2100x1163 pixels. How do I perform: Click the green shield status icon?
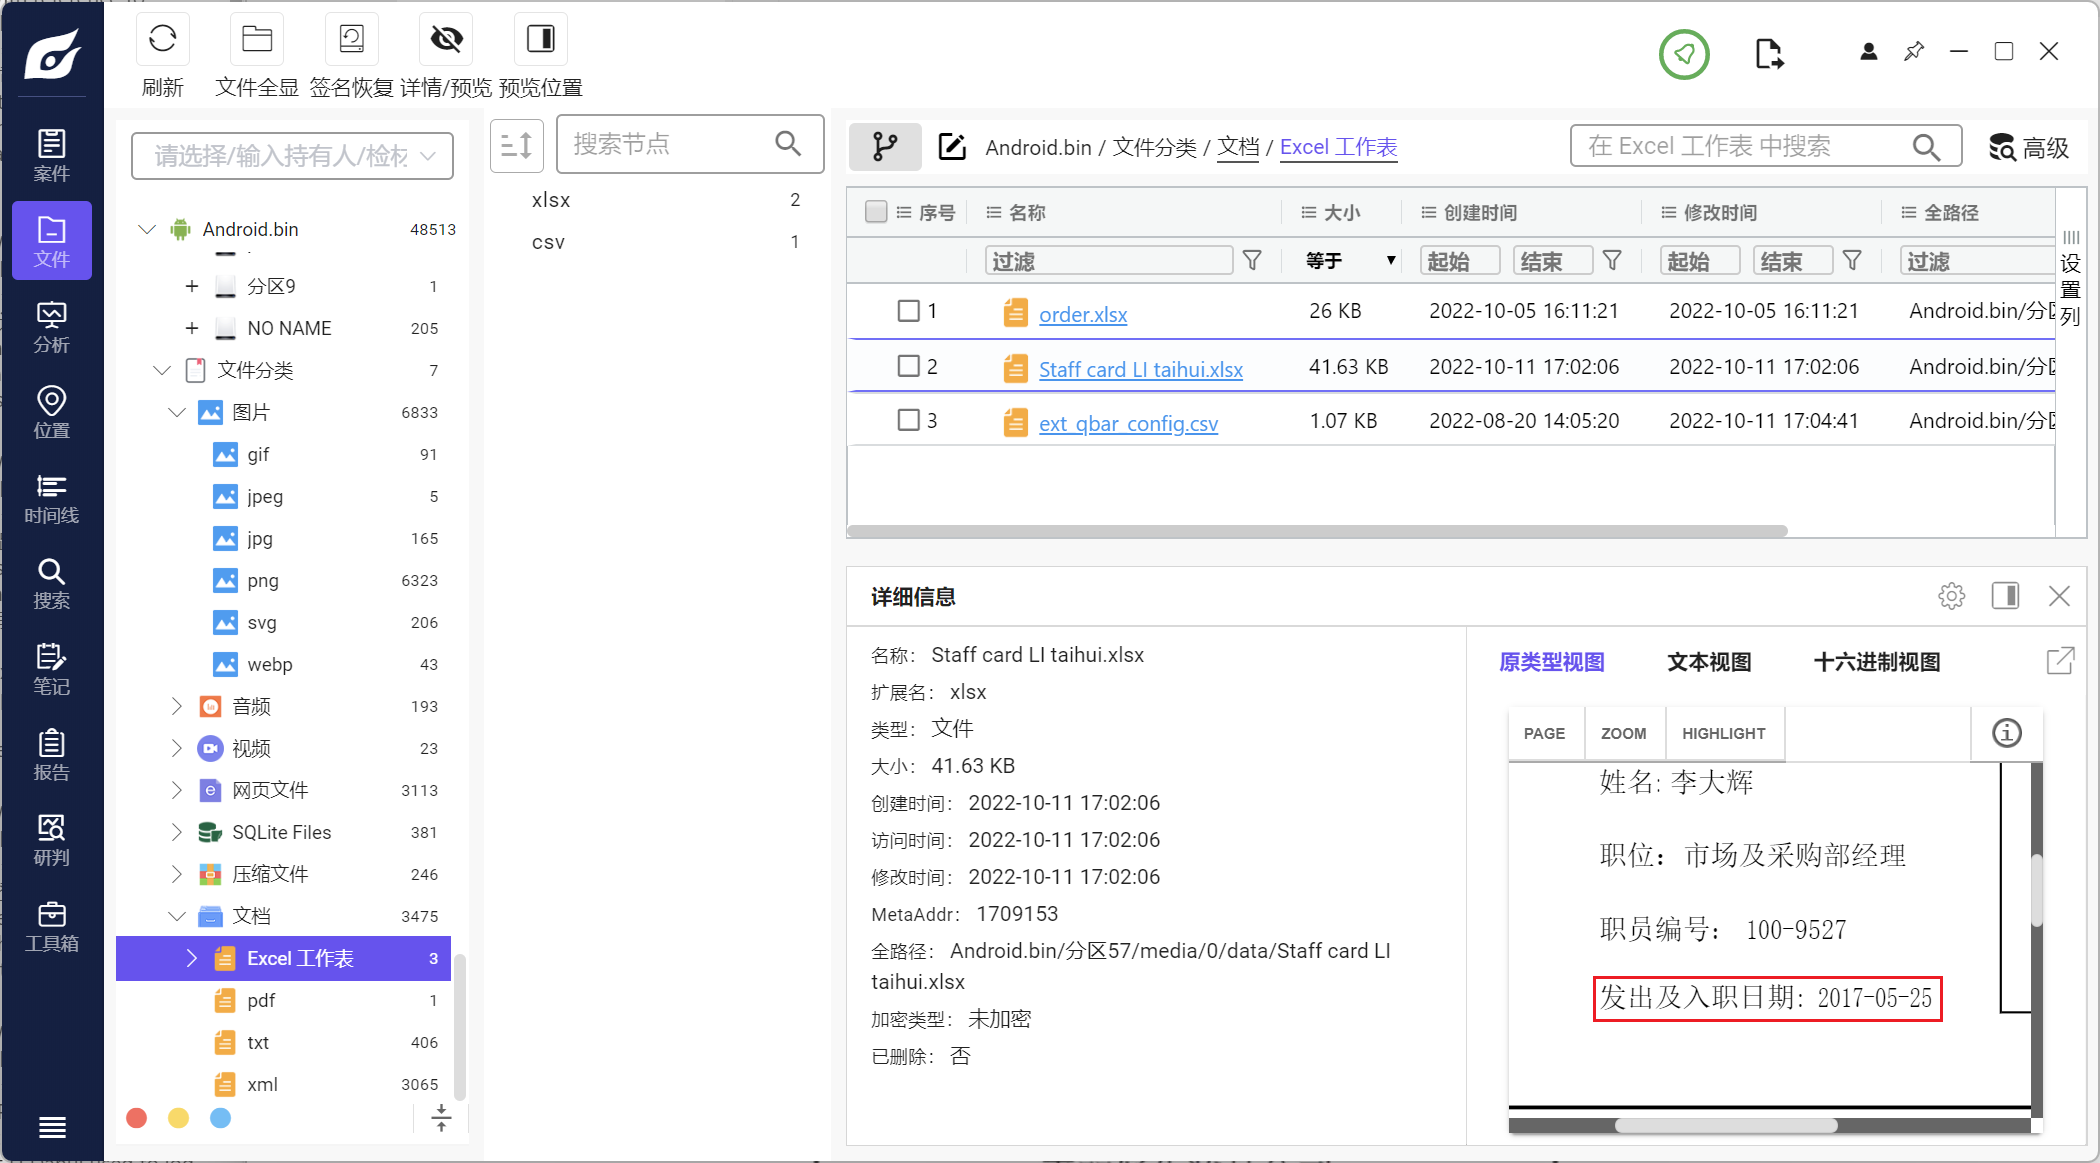click(1684, 54)
